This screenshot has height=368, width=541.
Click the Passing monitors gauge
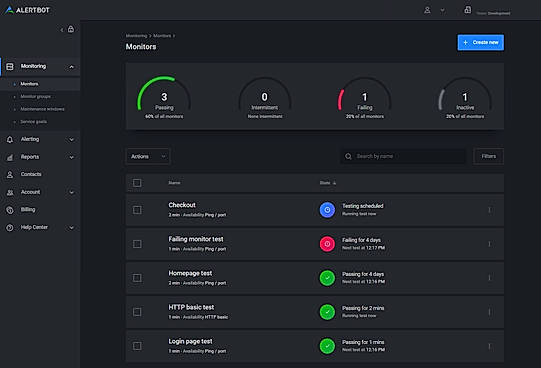(164, 98)
